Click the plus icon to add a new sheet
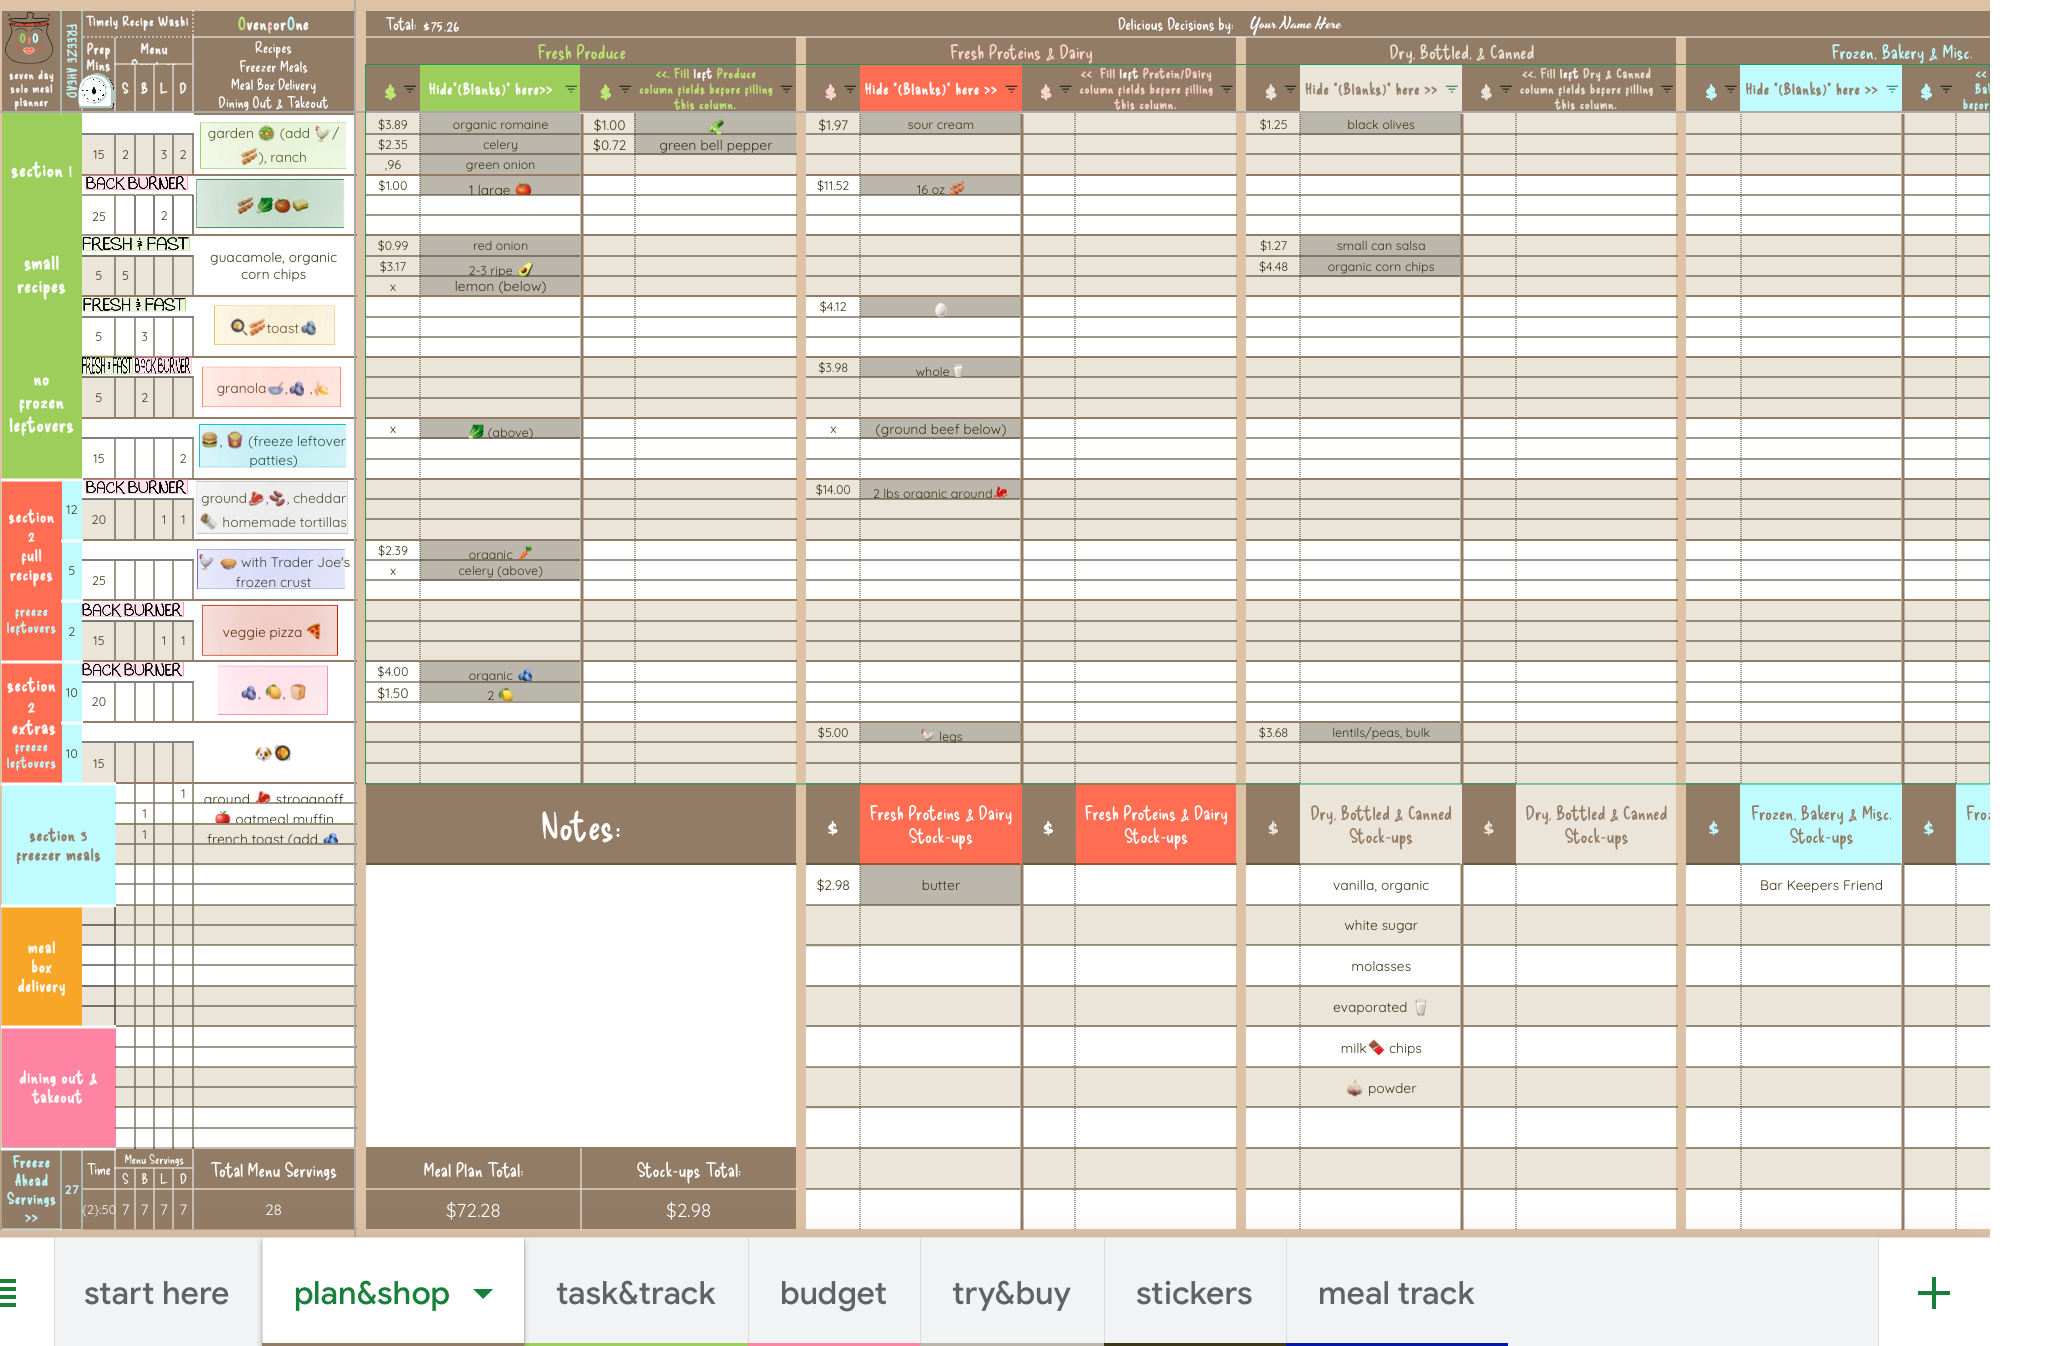Viewport: 2048px width, 1346px height. (x=1934, y=1292)
